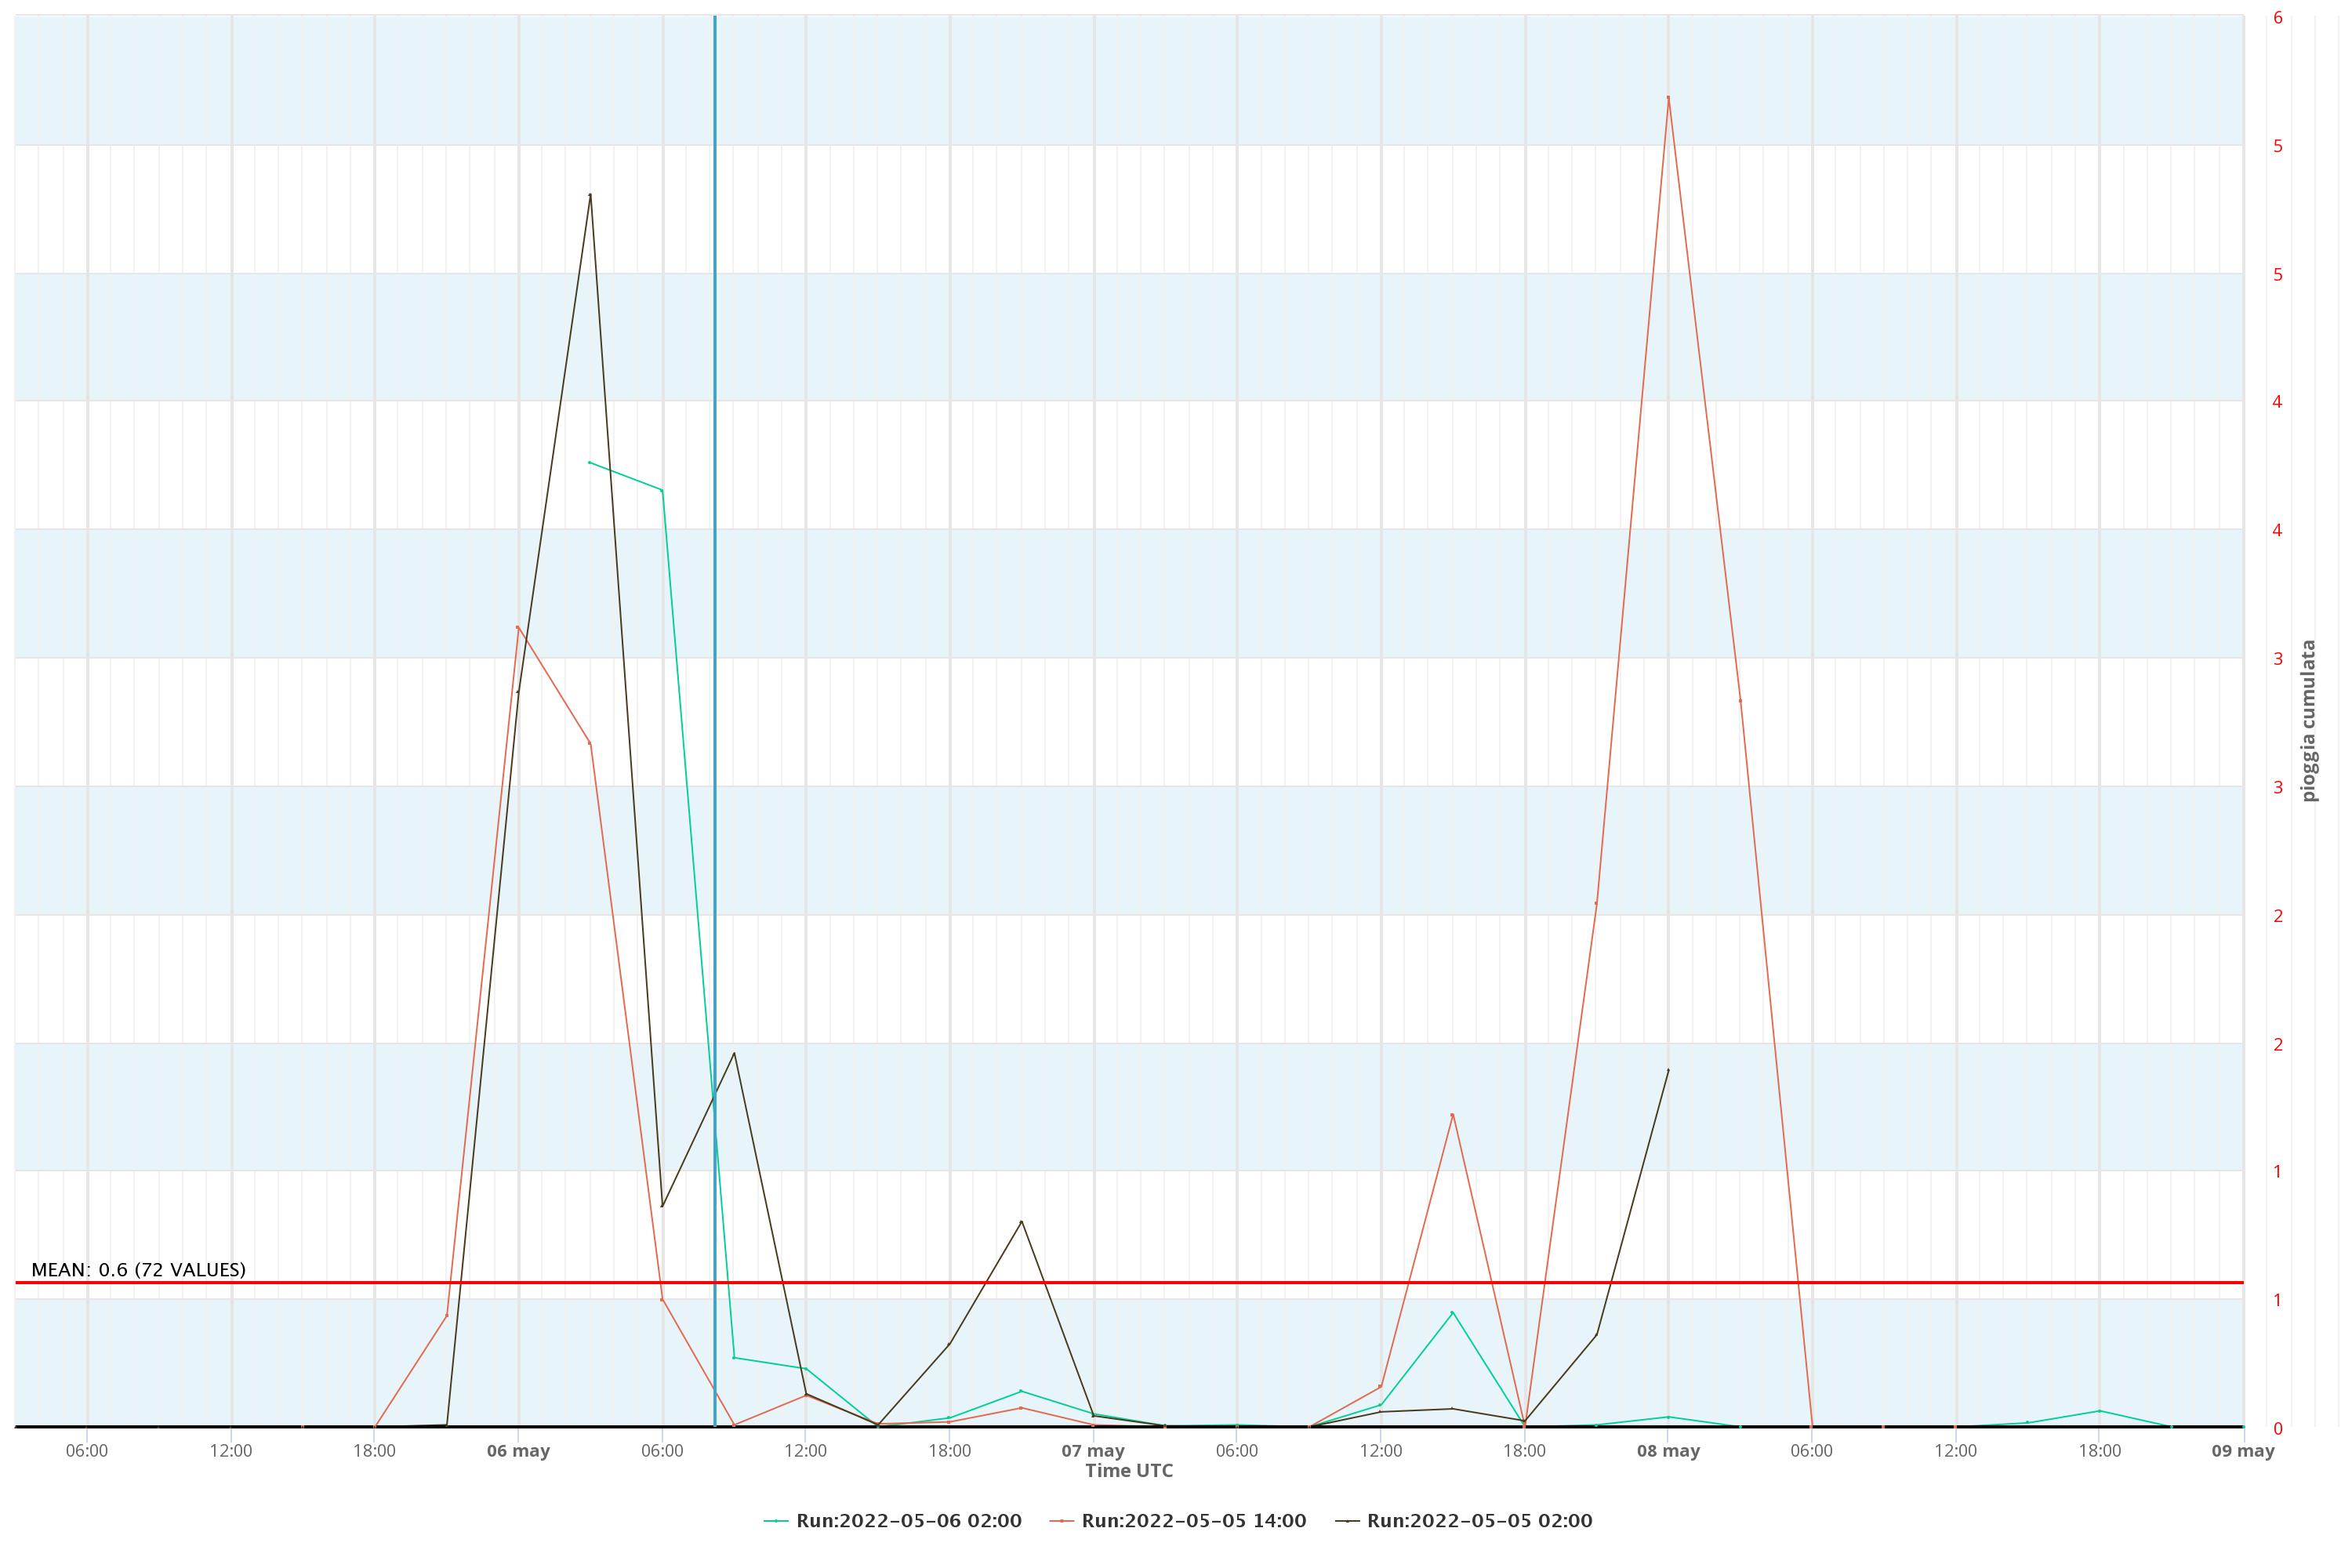Select the black series highest peak point
The image size is (2352, 1568).
tap(590, 195)
